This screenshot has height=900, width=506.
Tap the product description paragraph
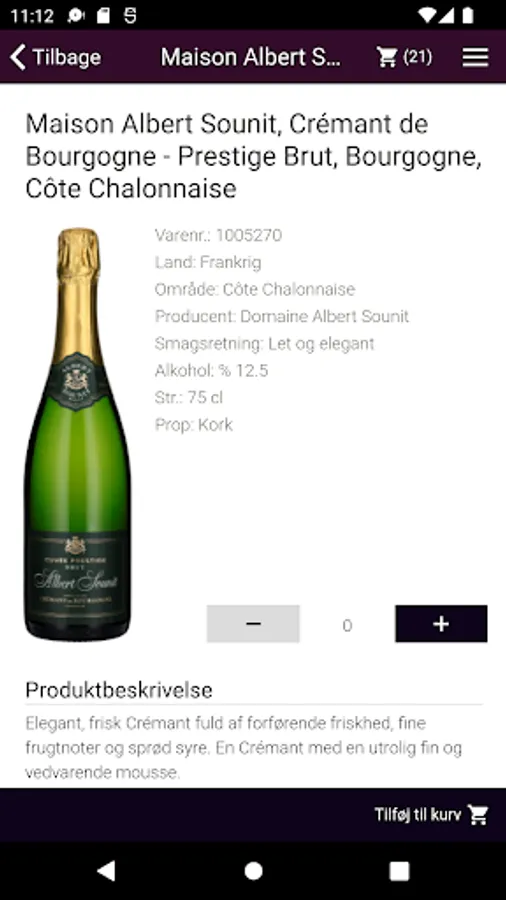coord(244,747)
